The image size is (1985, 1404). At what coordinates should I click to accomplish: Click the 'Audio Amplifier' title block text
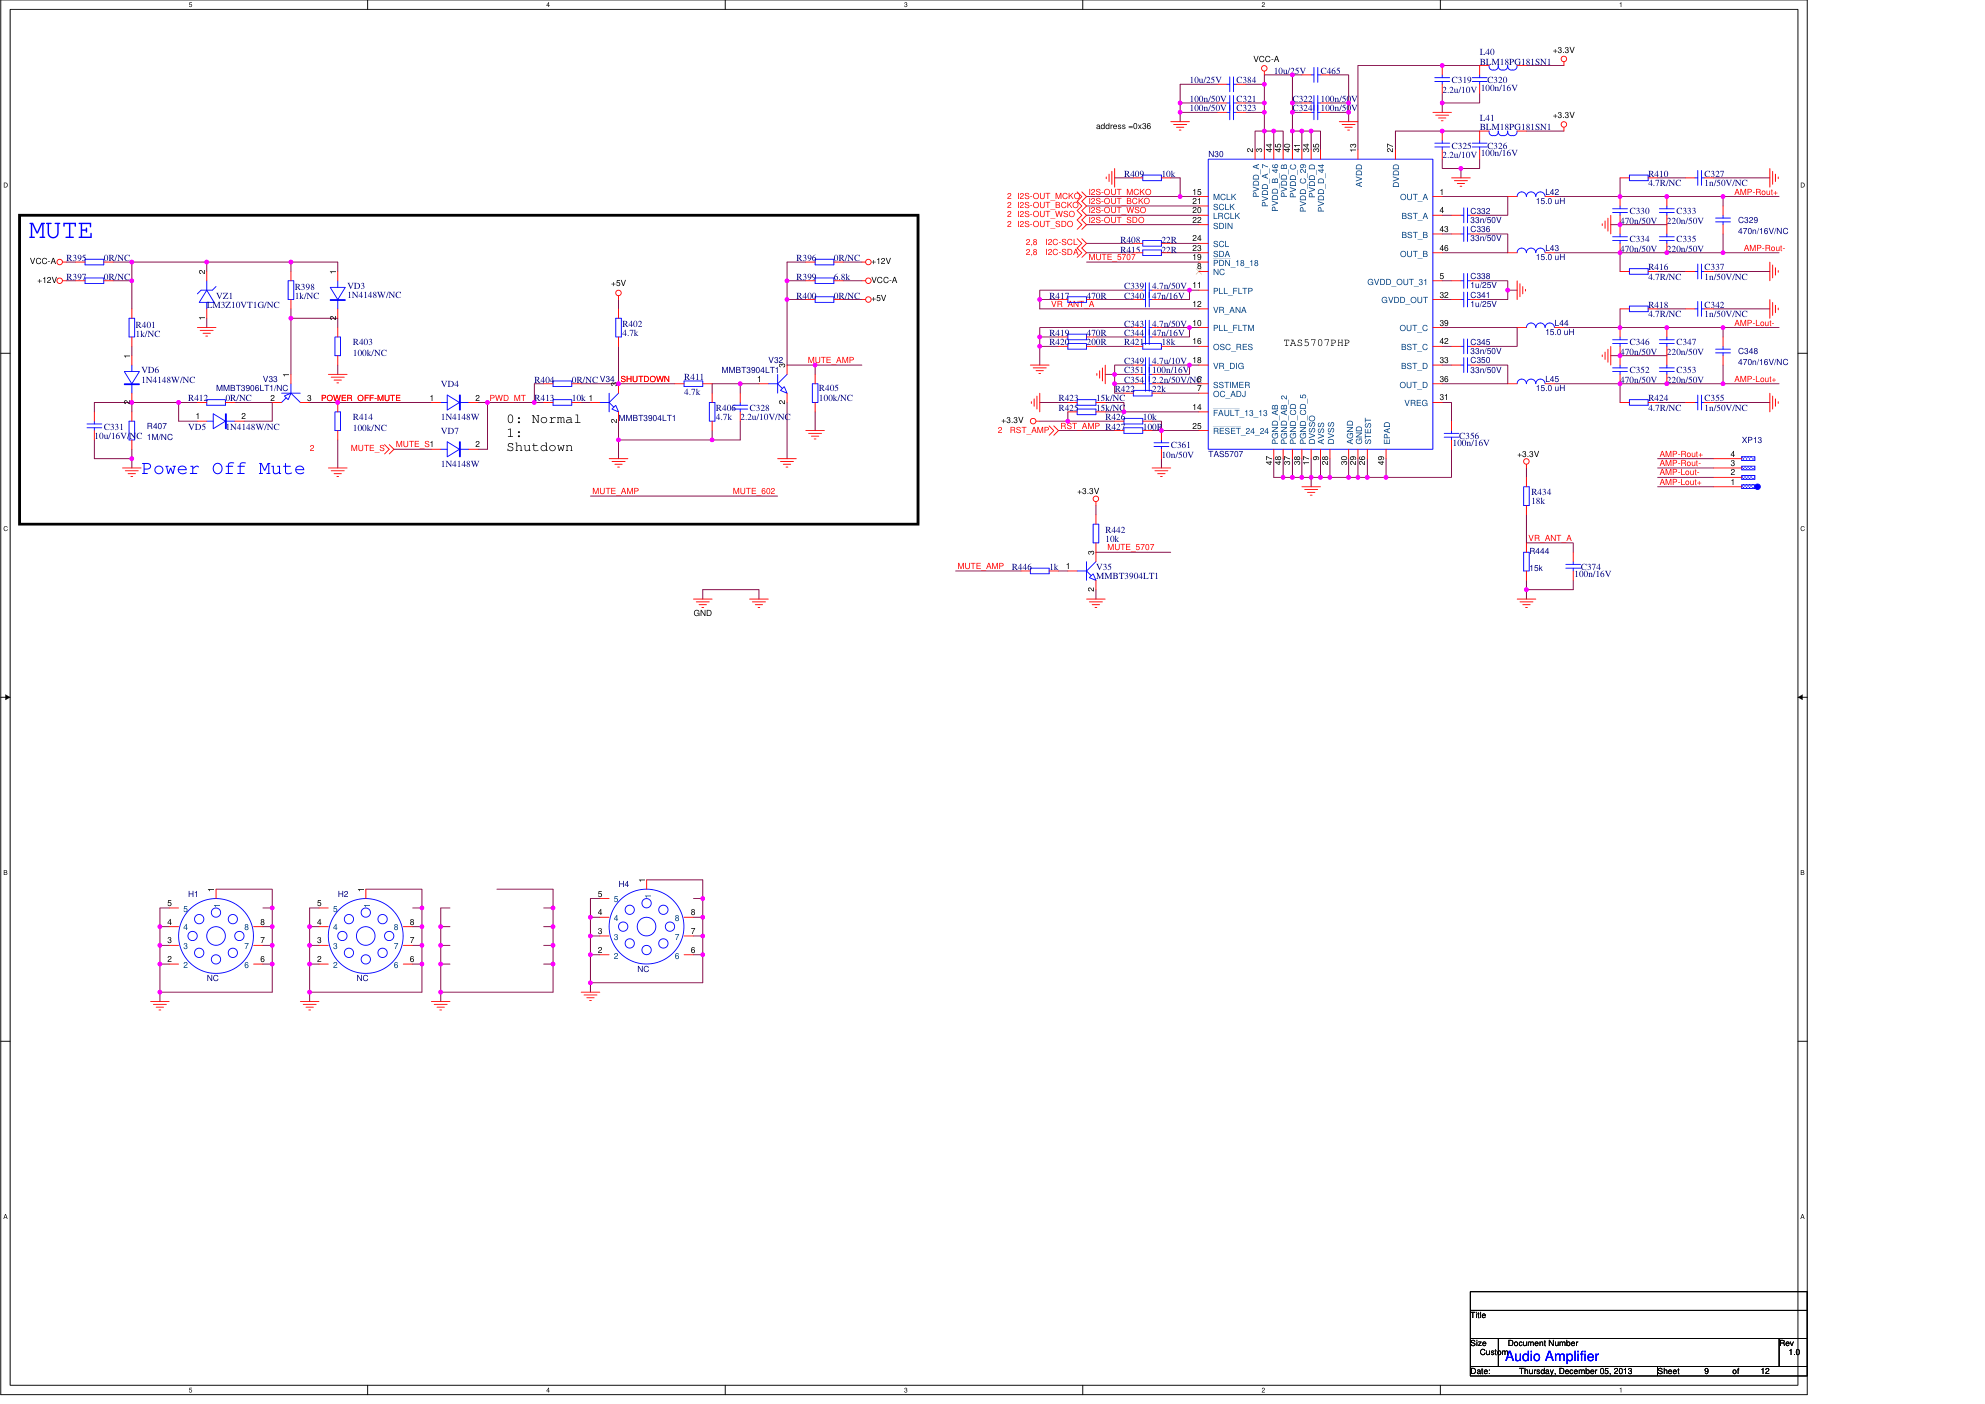tap(1552, 1357)
